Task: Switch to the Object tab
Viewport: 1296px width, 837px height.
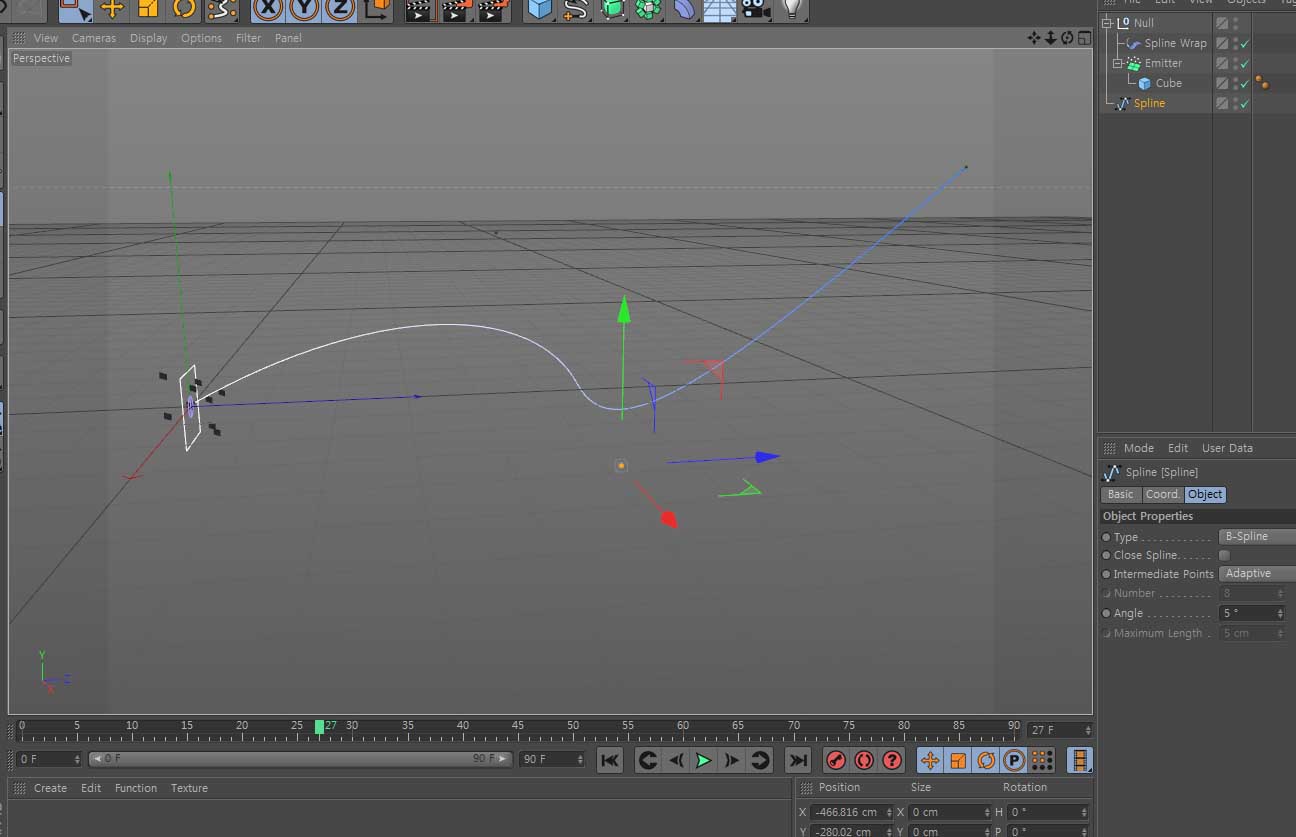Action: click(1205, 494)
